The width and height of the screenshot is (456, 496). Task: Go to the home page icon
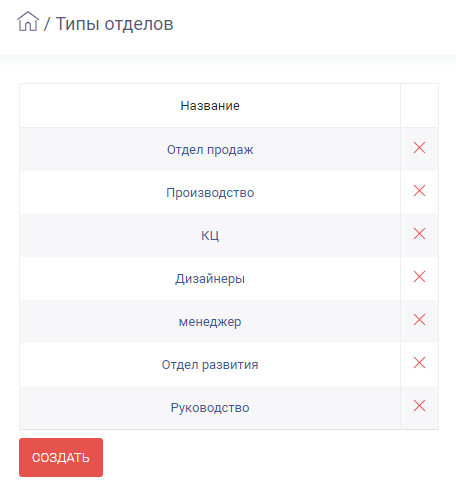(28, 21)
